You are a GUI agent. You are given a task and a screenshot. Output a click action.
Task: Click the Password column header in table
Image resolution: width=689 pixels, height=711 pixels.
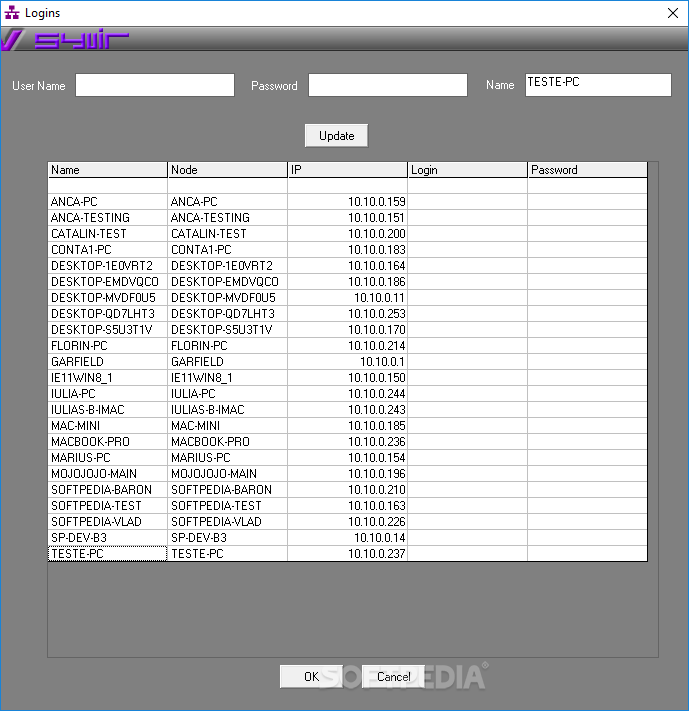[x=587, y=170]
